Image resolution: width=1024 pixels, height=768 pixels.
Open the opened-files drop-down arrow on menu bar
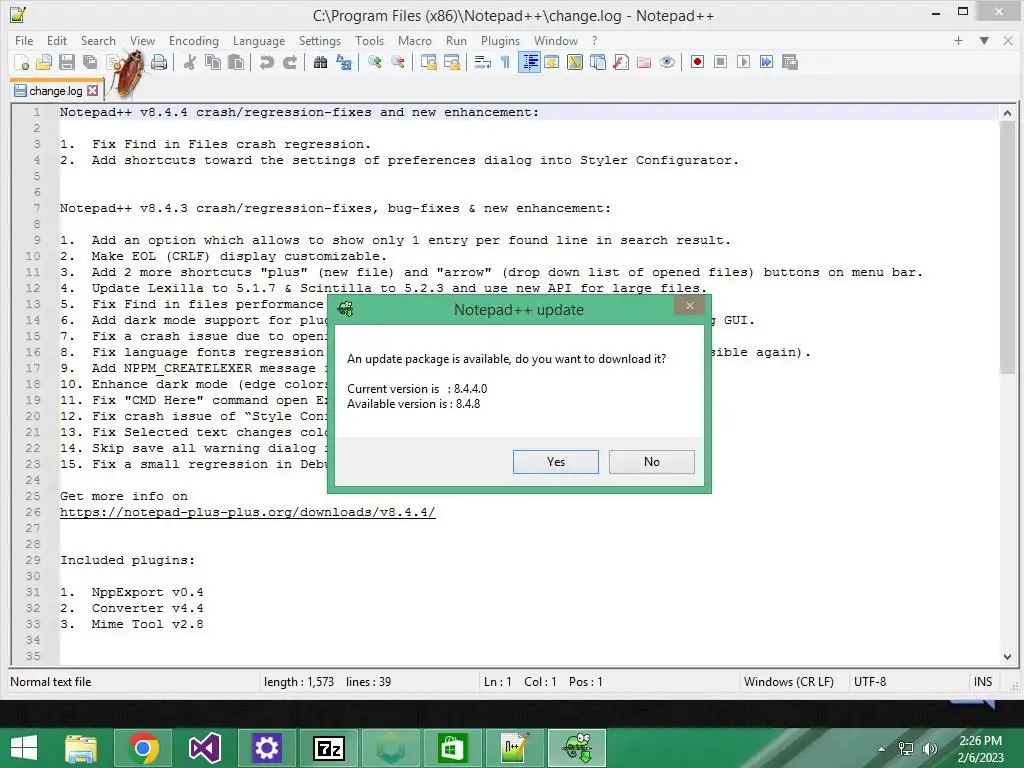(984, 40)
